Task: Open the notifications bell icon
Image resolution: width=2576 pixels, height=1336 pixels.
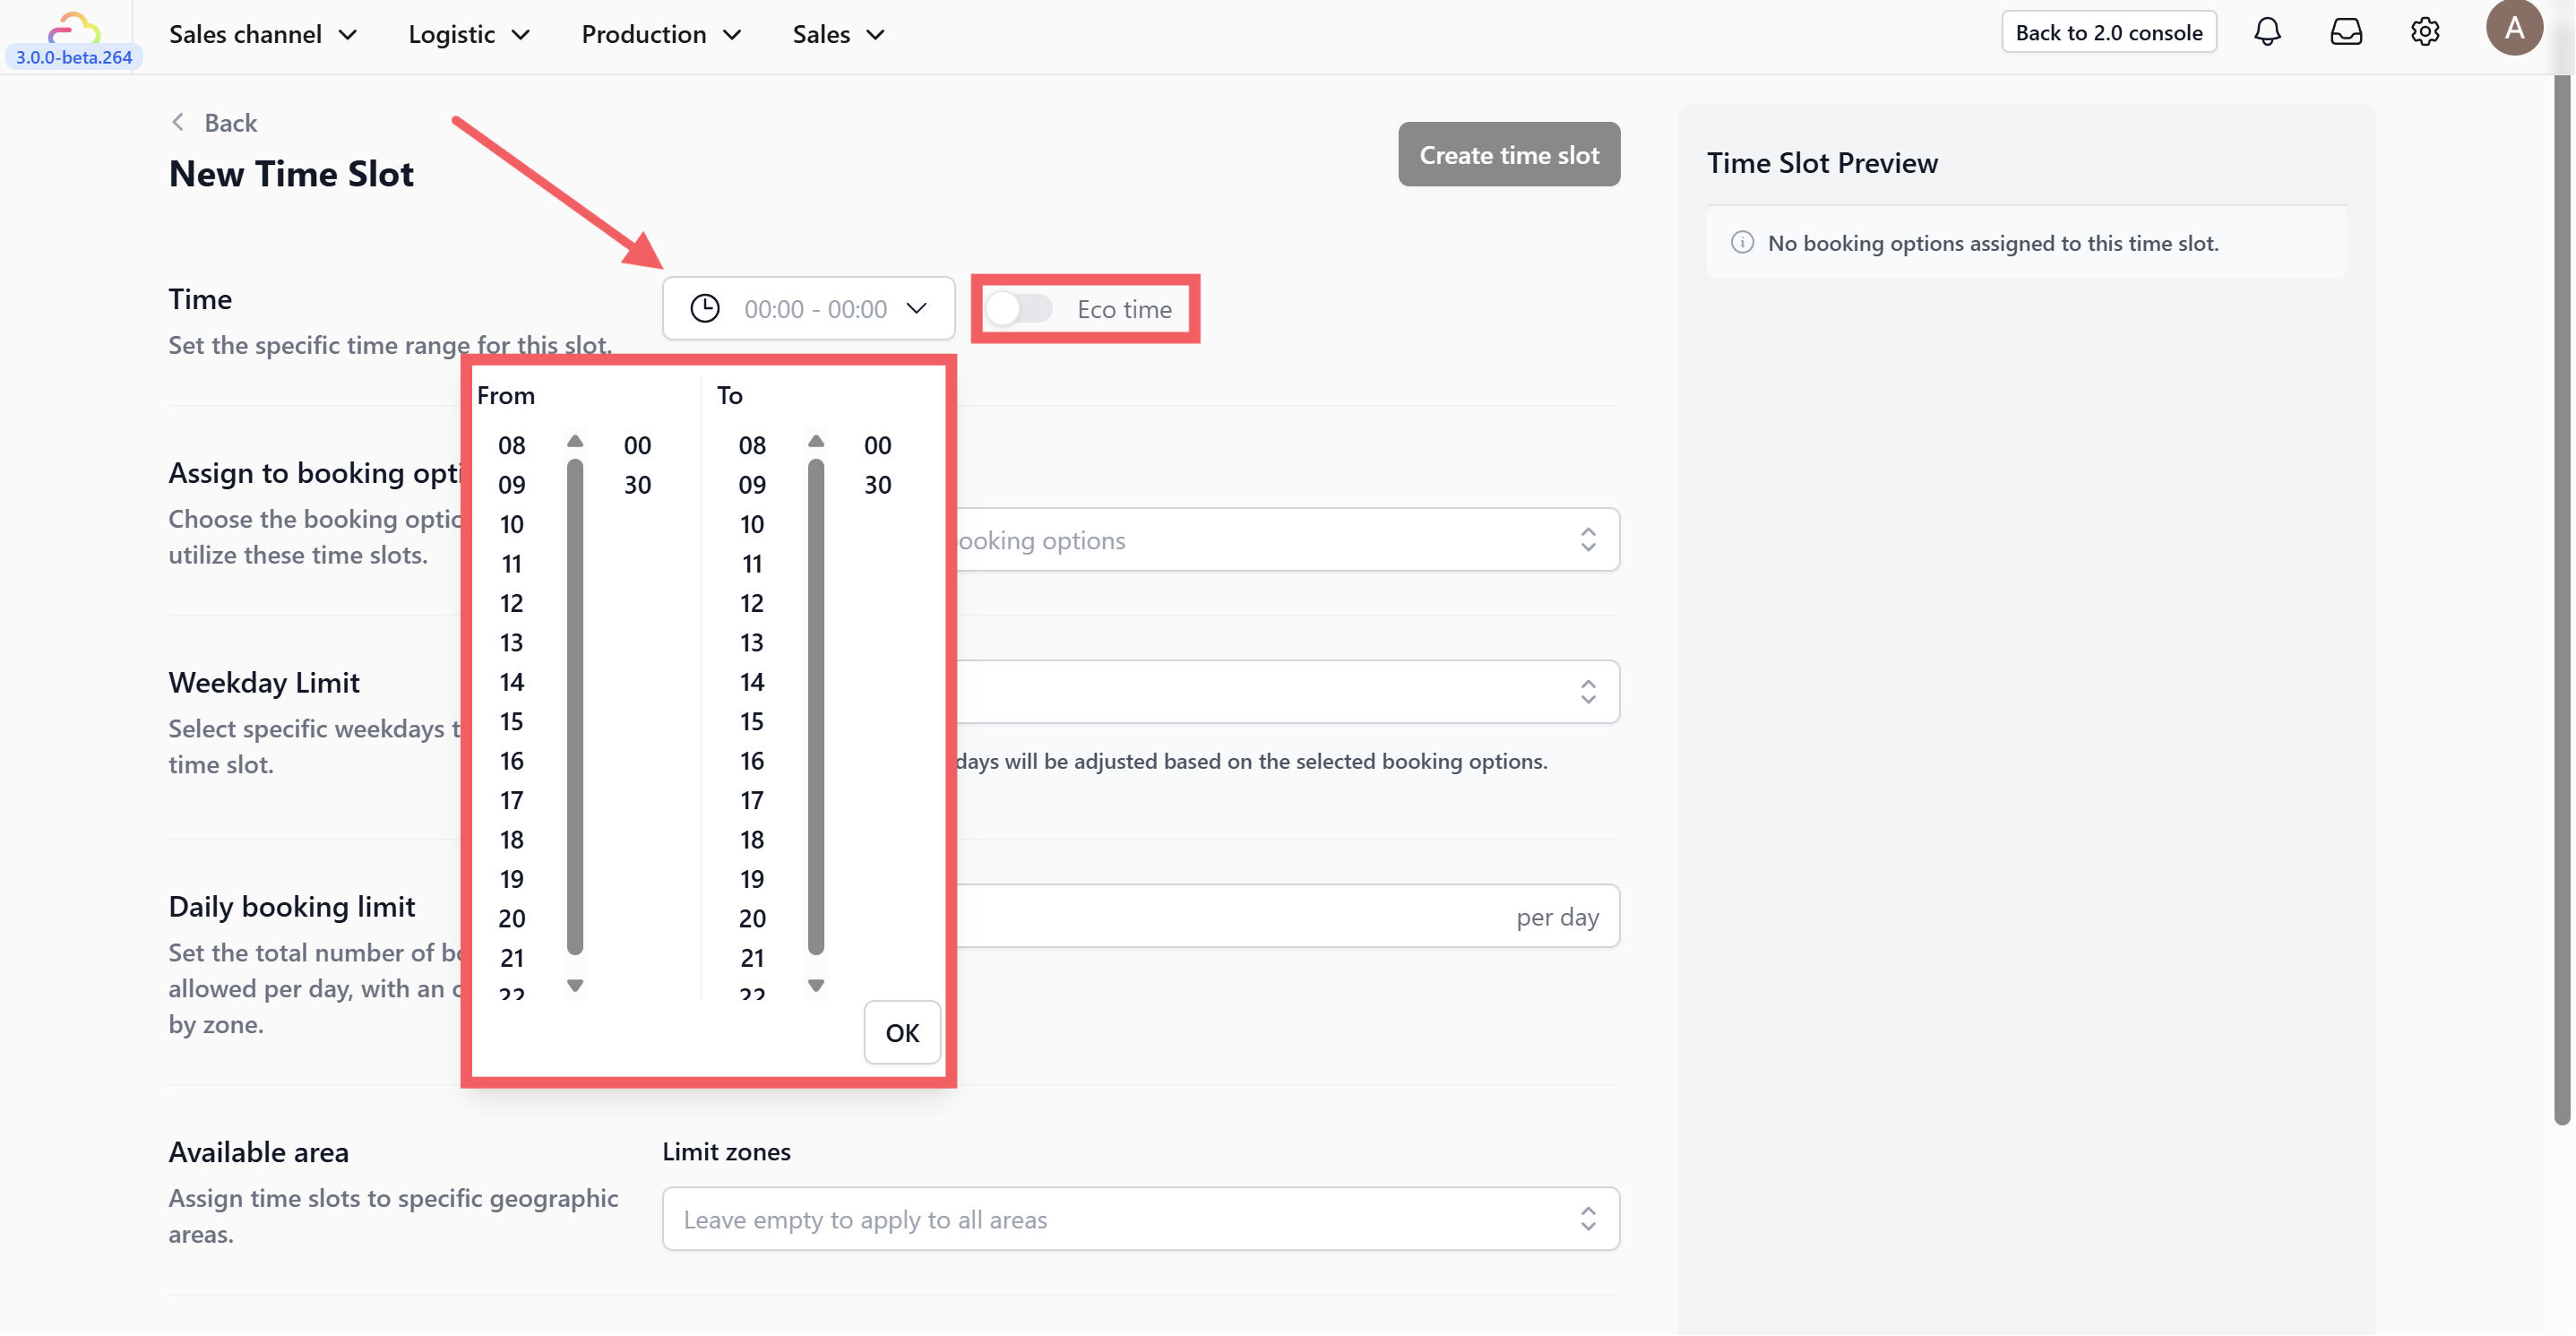Action: 2267,32
